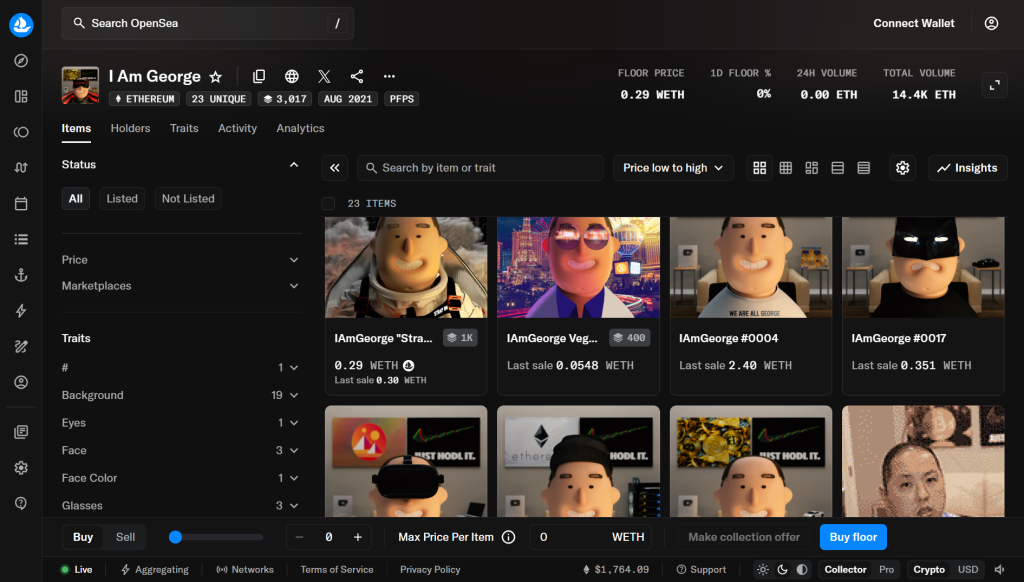Check the select-all items checkbox
Viewport: 1024px width, 582px height.
point(328,204)
